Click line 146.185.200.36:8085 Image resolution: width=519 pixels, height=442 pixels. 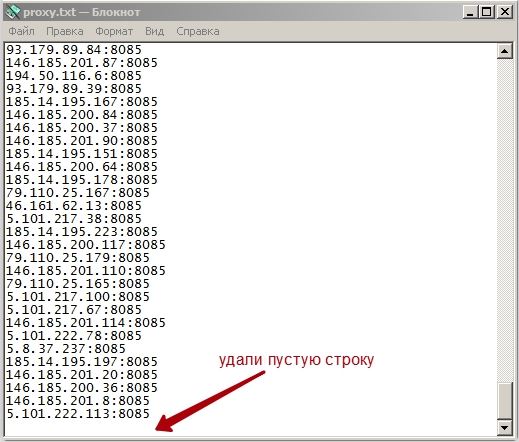pyautogui.click(x=82, y=388)
